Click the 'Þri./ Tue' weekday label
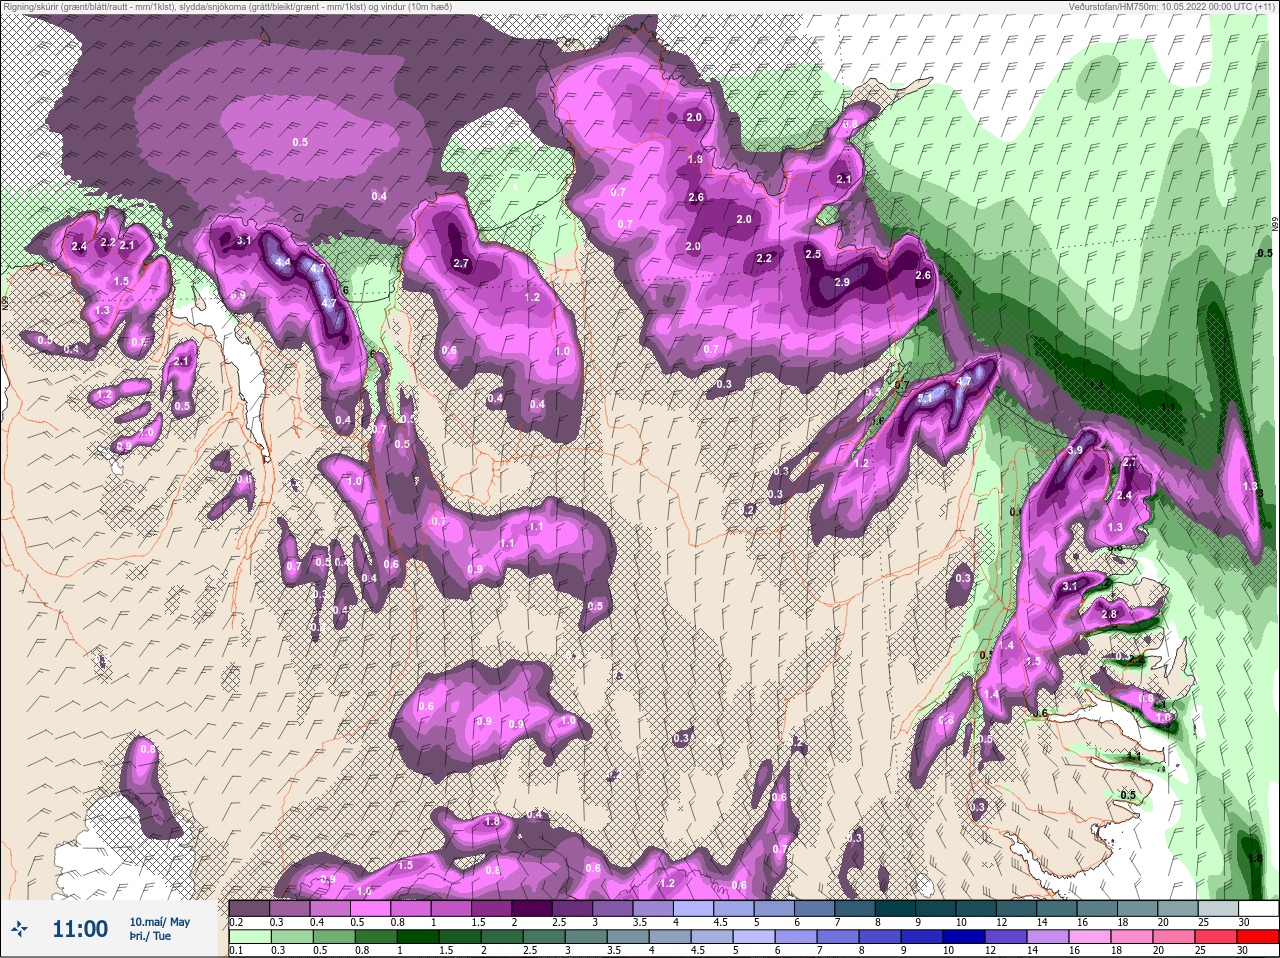The width and height of the screenshot is (1280, 958). 150,937
